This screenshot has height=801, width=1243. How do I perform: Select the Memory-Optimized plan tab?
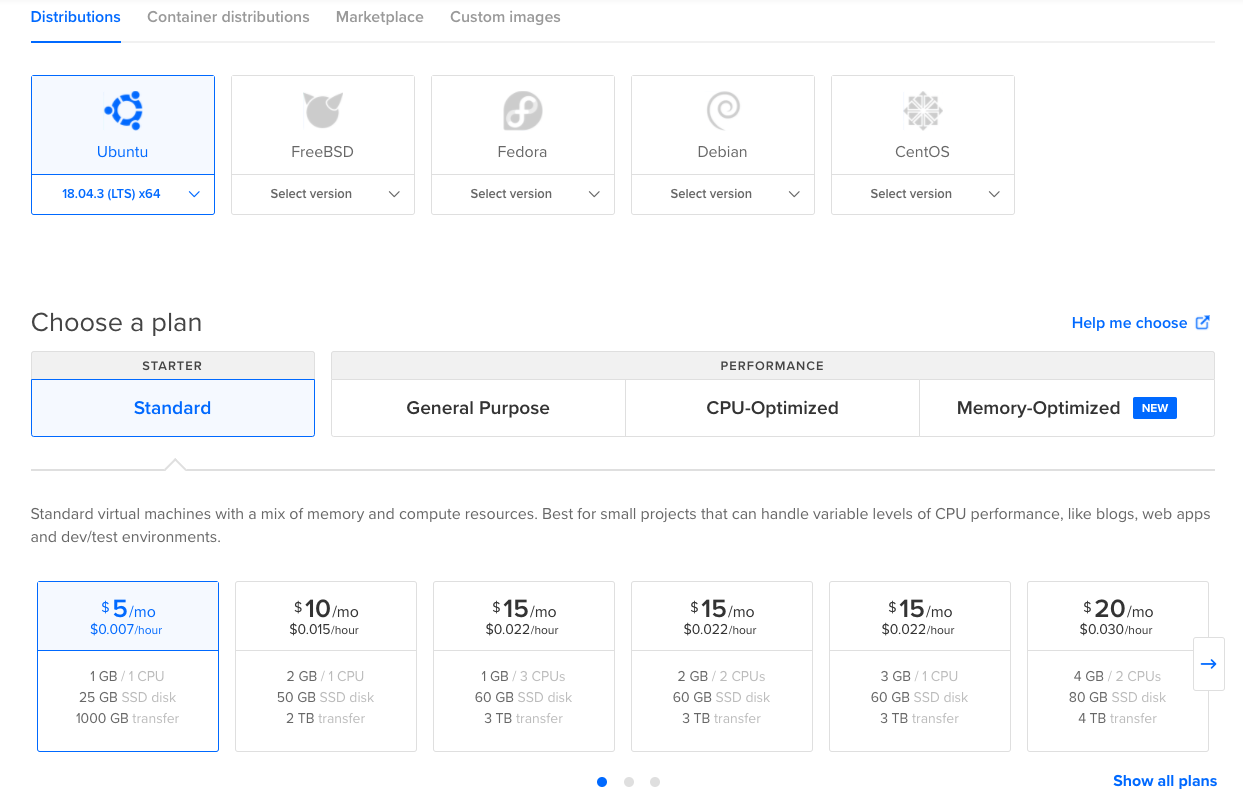1067,408
